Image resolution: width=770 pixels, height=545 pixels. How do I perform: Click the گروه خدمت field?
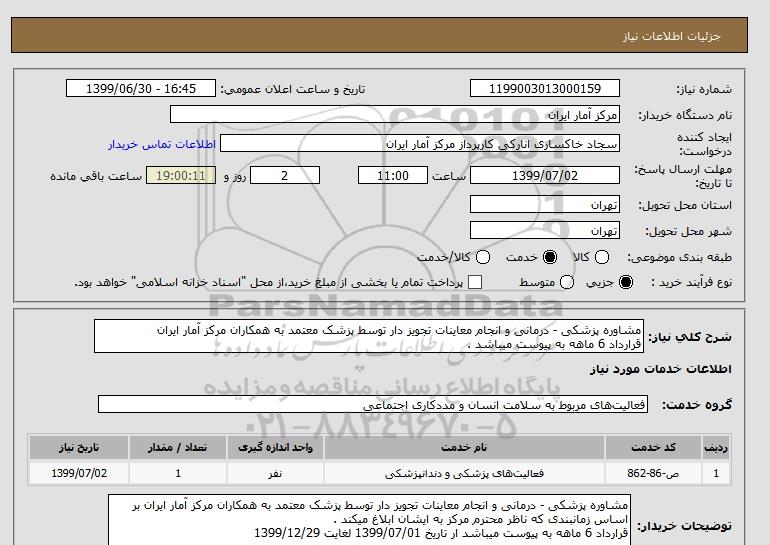pos(373,404)
